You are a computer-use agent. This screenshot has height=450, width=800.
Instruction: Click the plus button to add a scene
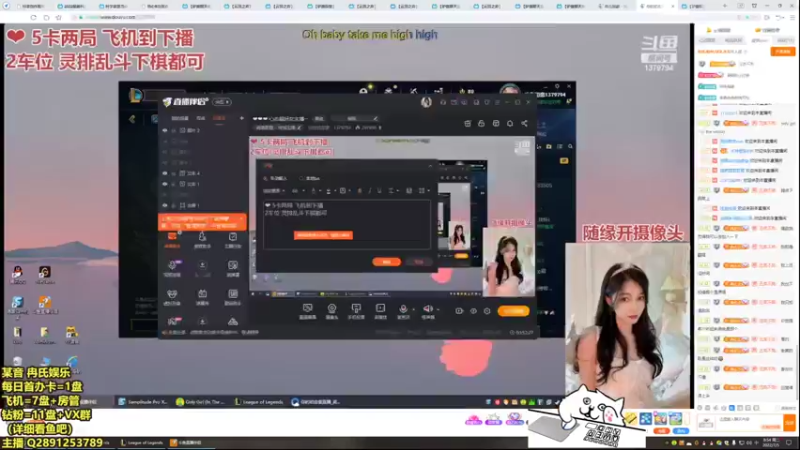[x=242, y=118]
